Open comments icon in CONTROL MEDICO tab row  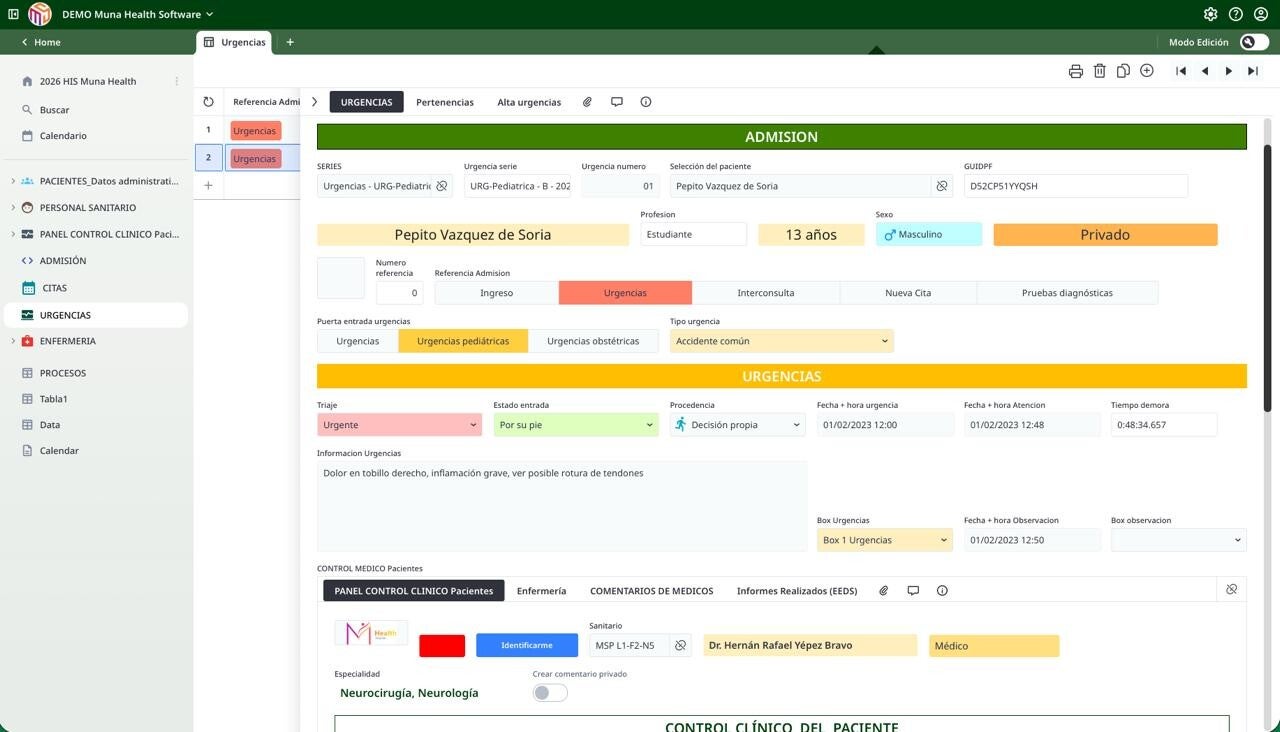click(x=913, y=591)
